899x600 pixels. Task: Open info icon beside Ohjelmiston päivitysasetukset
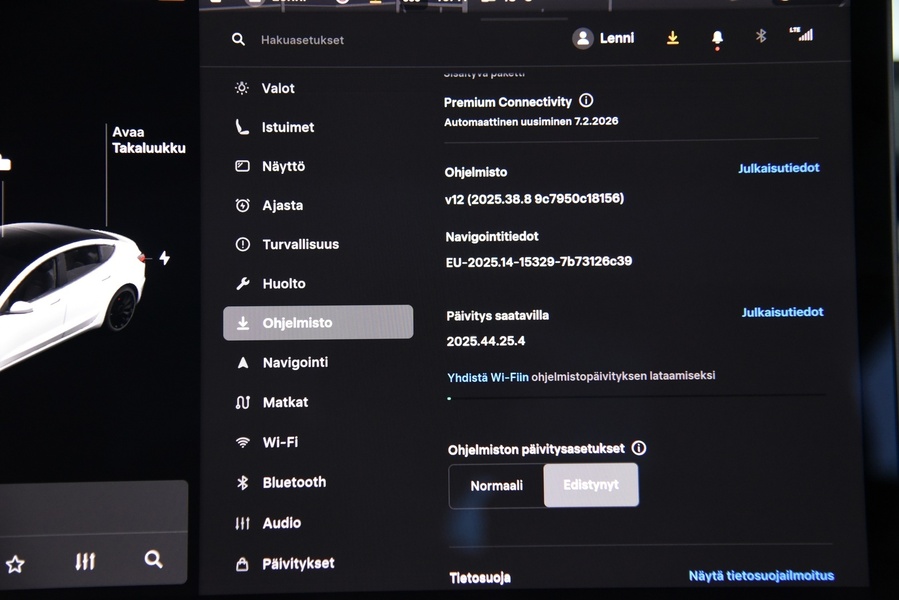click(639, 448)
